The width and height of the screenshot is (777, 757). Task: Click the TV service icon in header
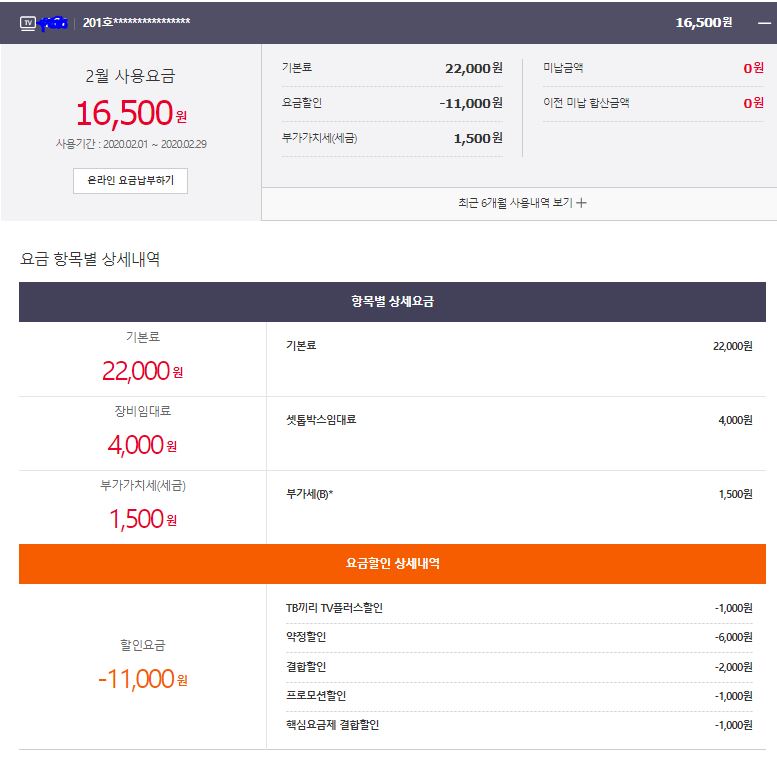(x=28, y=22)
